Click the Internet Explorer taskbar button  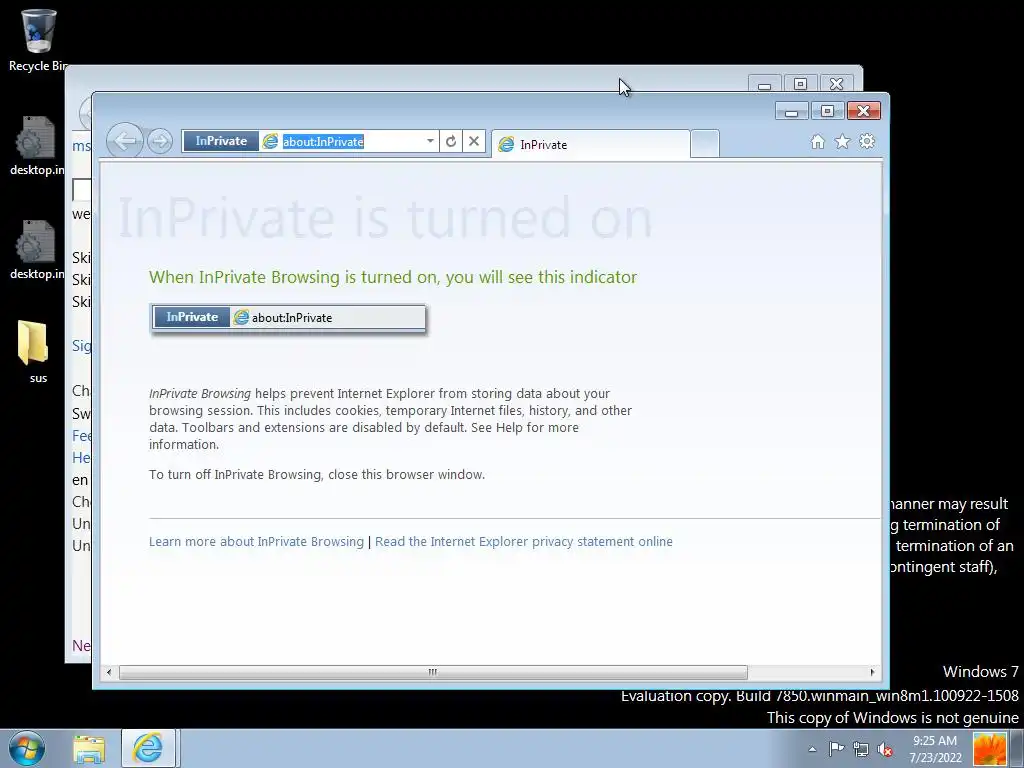pos(148,748)
